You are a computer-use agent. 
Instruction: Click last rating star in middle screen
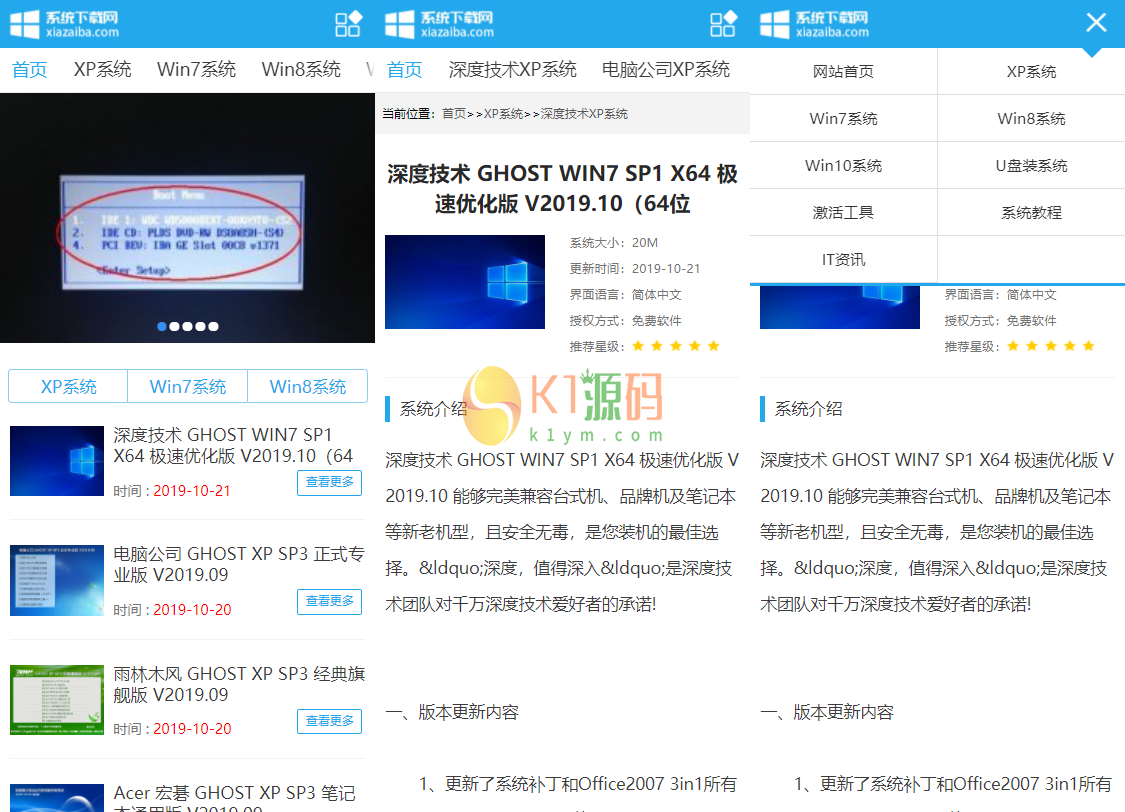tap(713, 346)
